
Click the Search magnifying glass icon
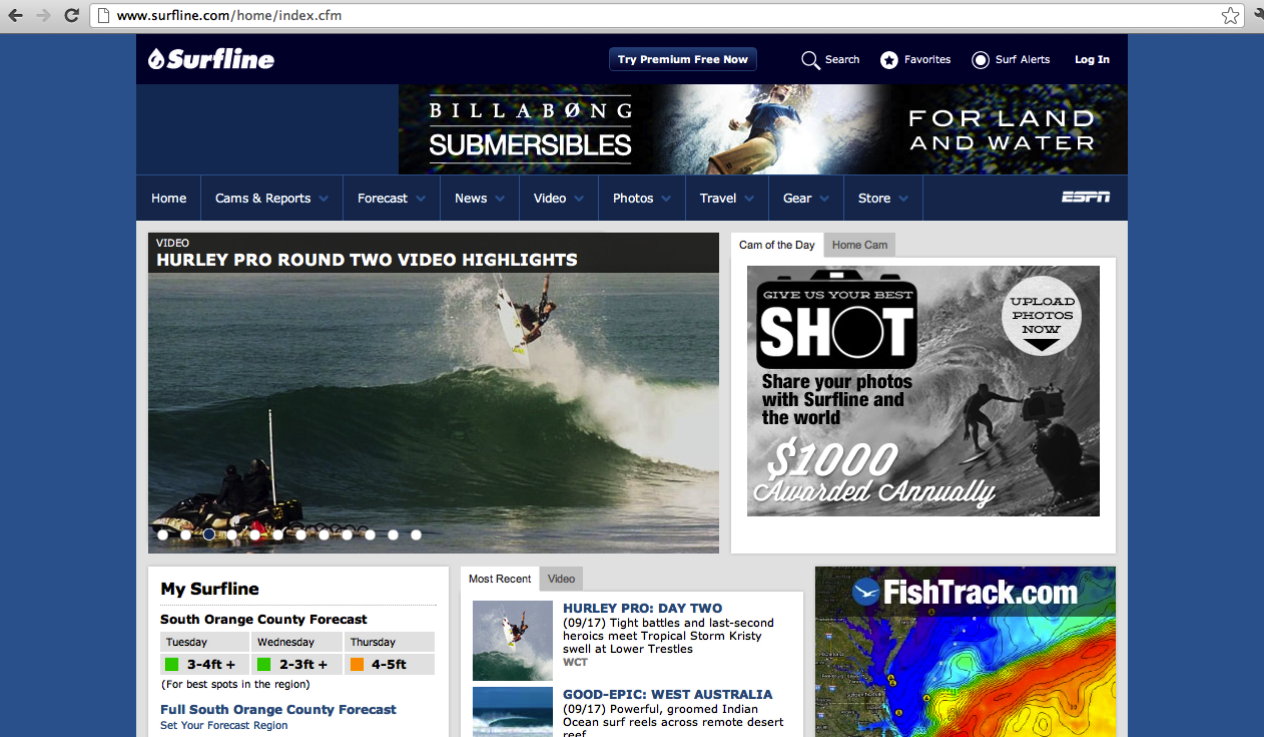click(x=810, y=60)
